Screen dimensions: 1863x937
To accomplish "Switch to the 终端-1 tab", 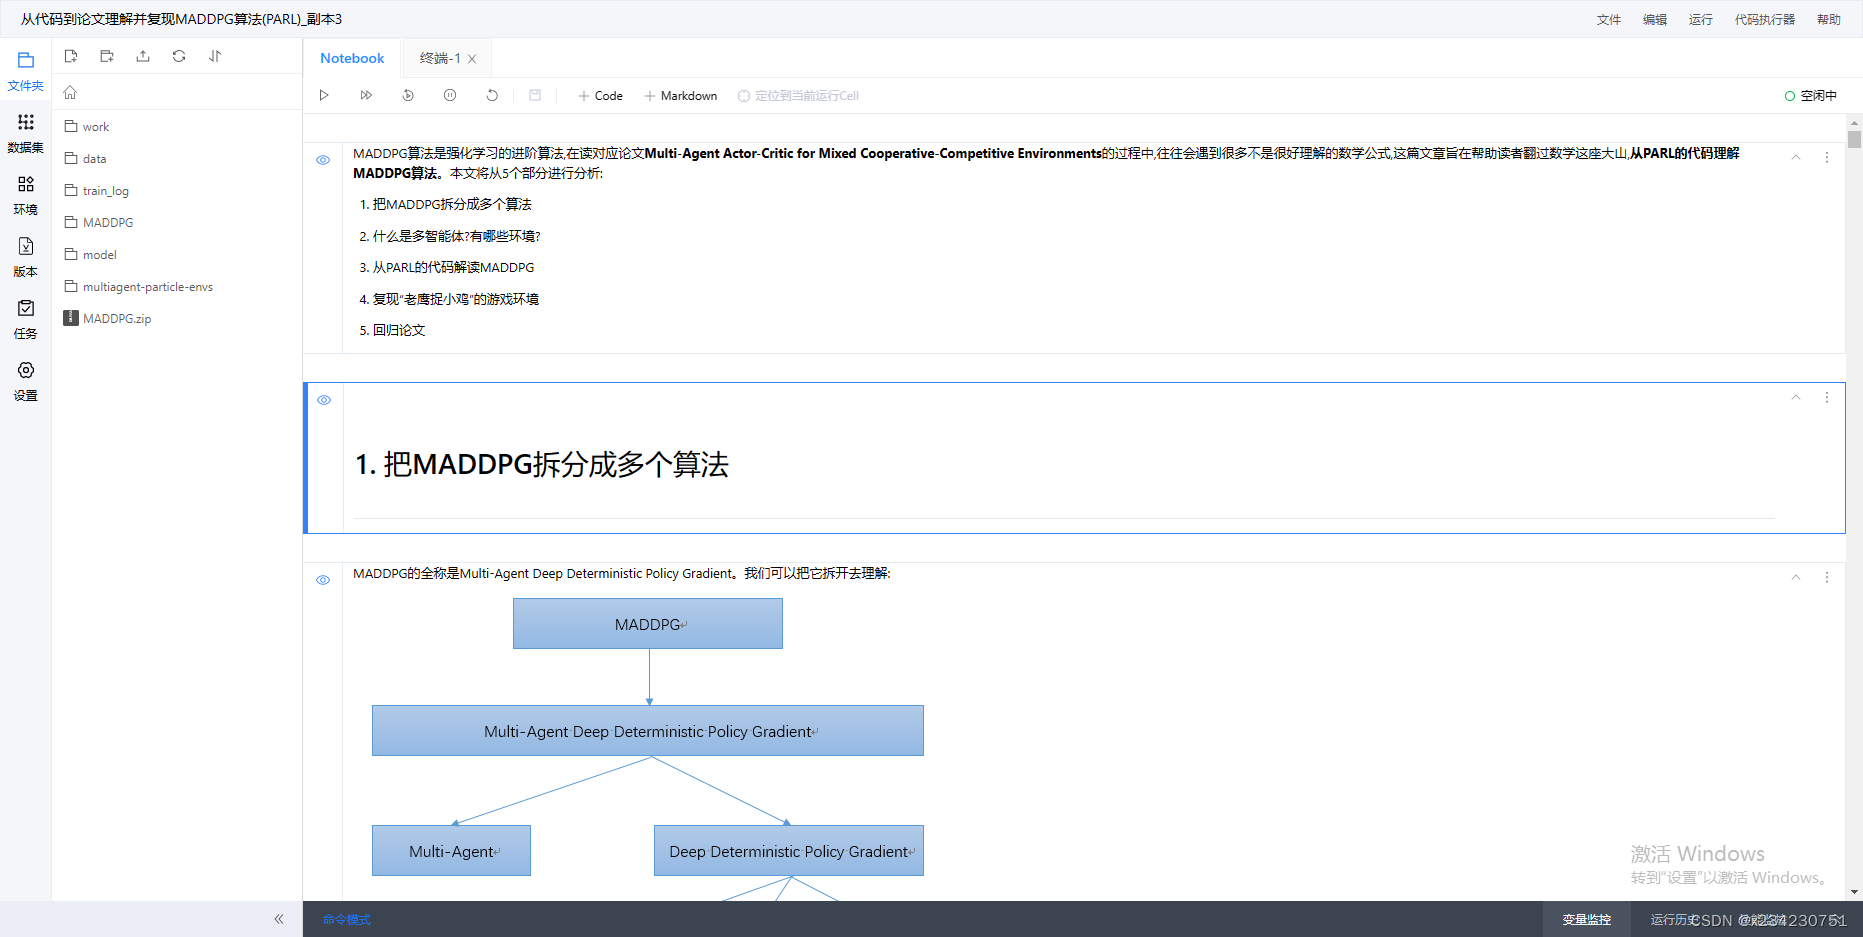I will (x=440, y=57).
